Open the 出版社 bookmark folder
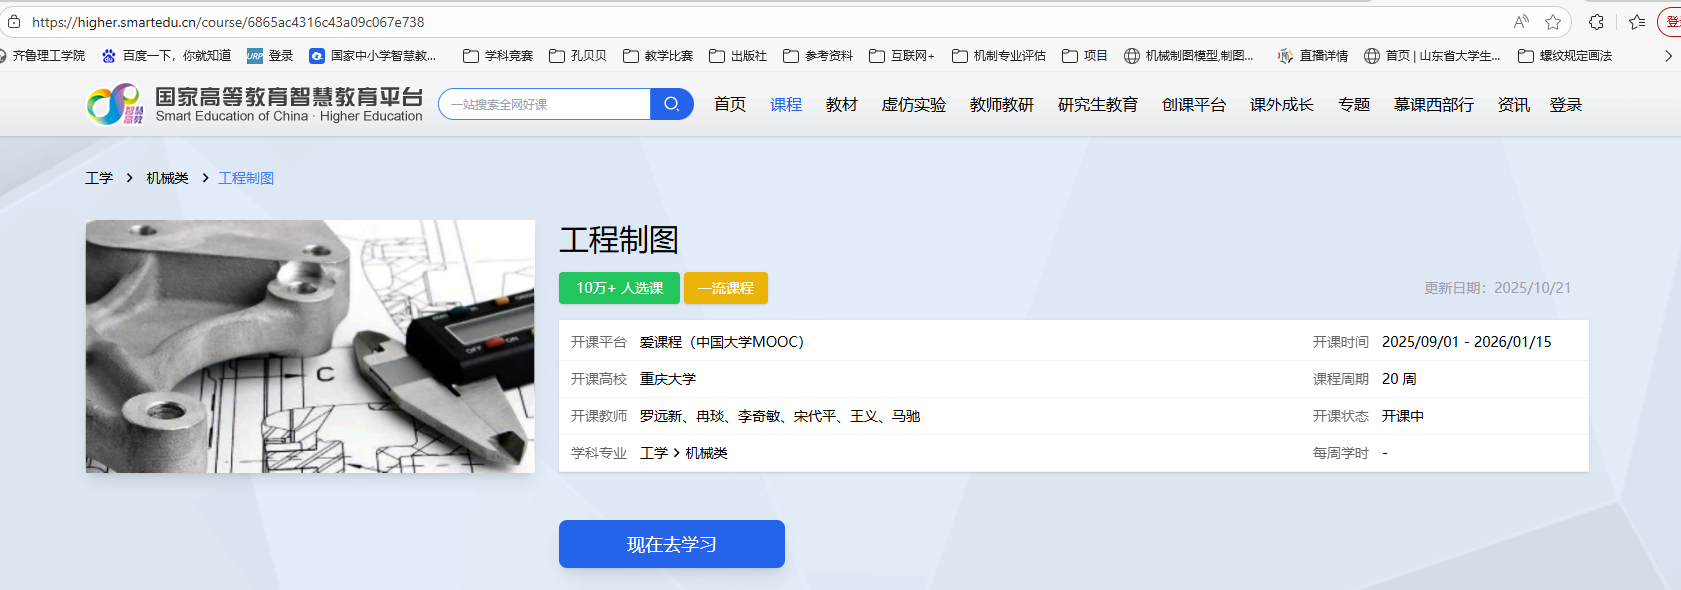 click(738, 56)
